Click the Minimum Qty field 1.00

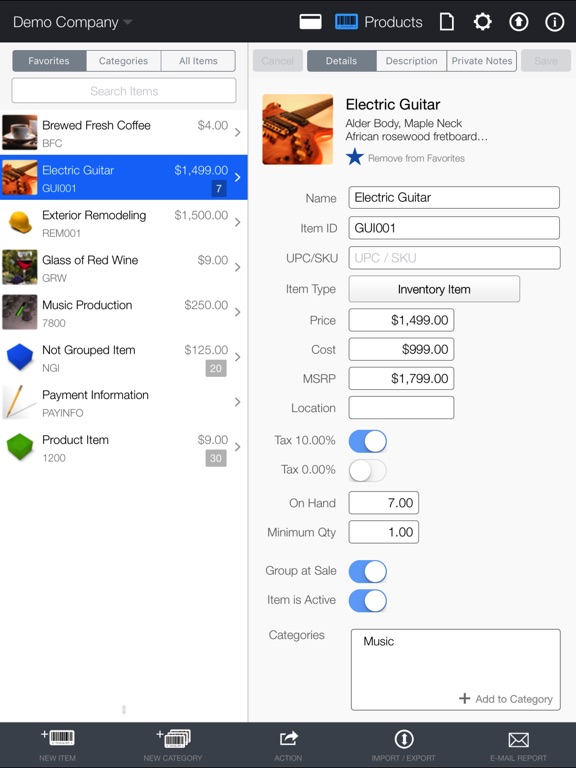(x=384, y=532)
